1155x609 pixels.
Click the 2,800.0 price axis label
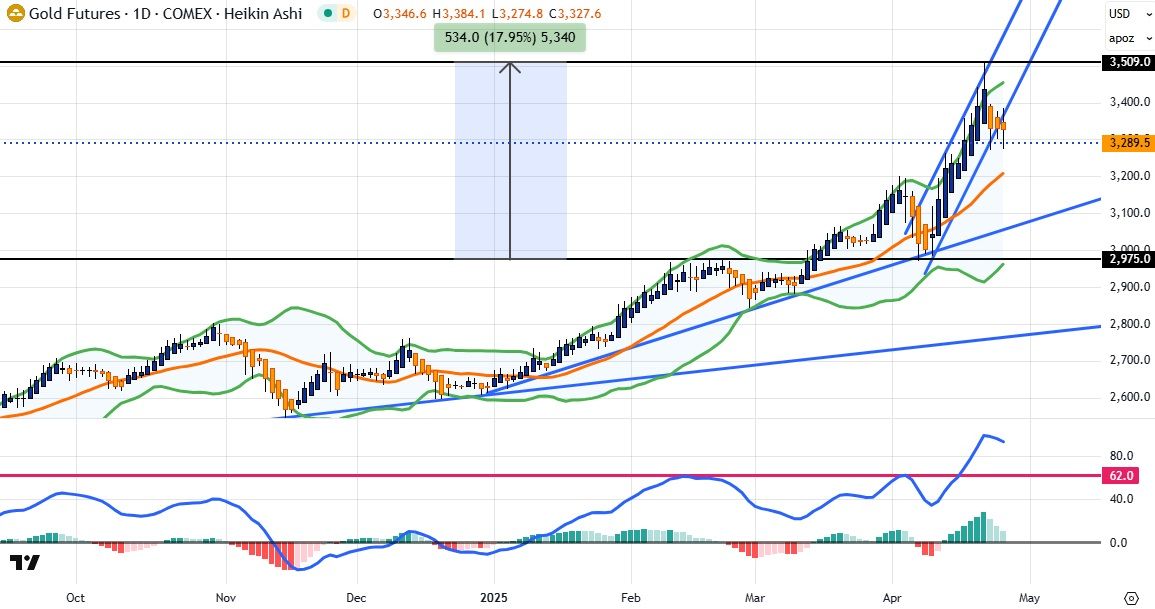point(1130,323)
